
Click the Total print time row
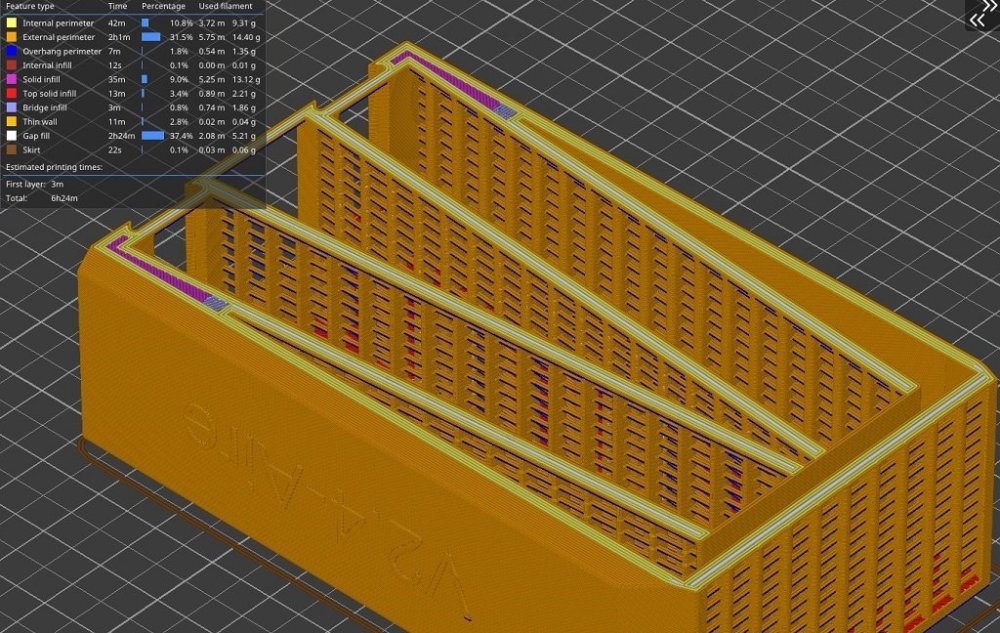click(x=42, y=198)
